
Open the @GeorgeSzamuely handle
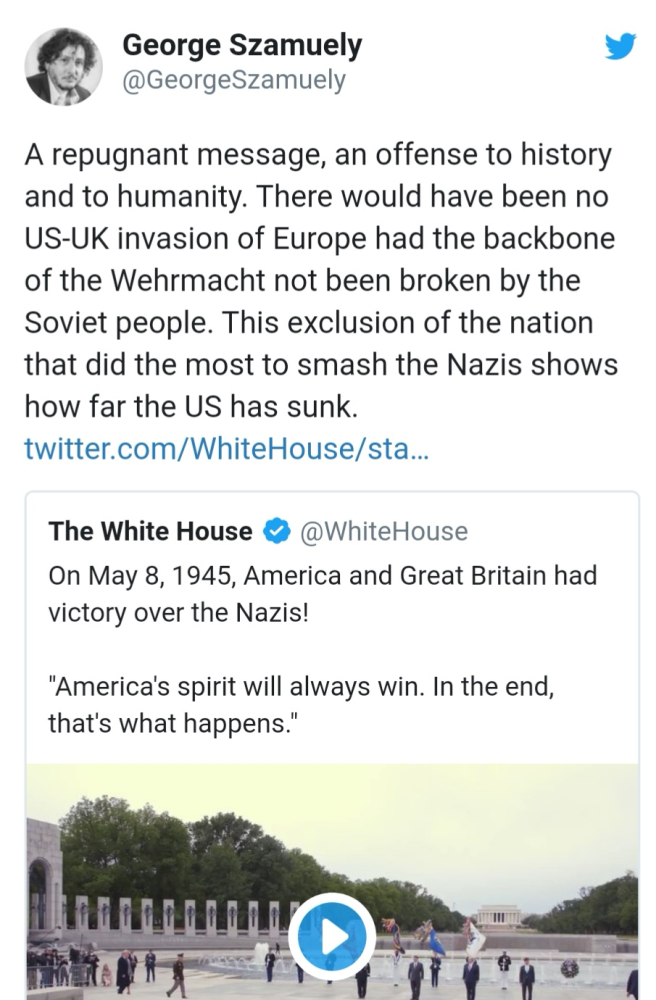tap(232, 81)
